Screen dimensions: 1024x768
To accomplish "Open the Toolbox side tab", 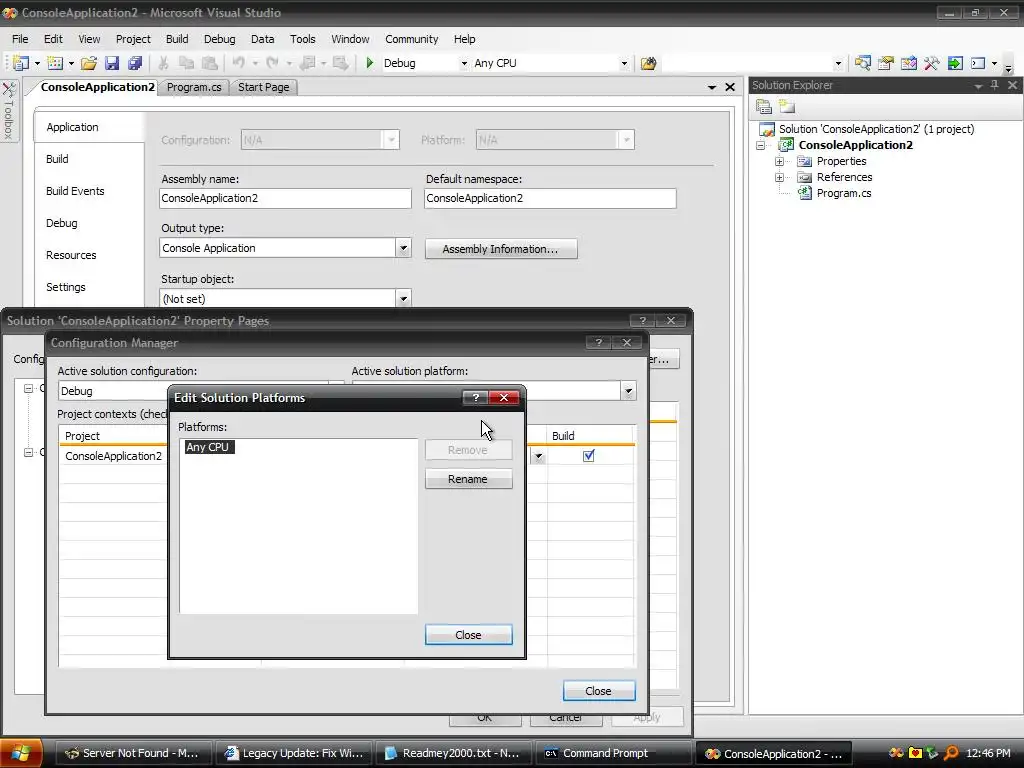I will (8, 110).
